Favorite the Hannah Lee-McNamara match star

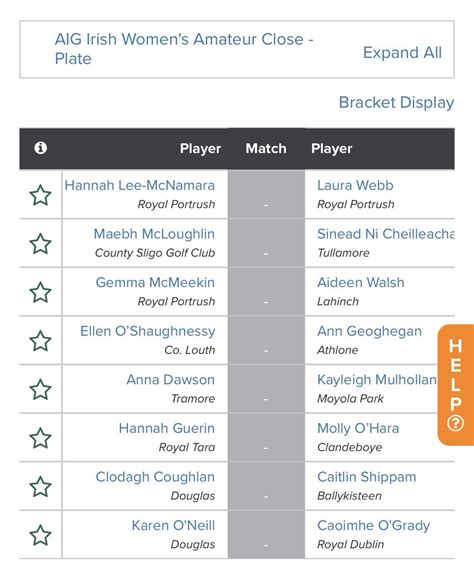[40, 195]
